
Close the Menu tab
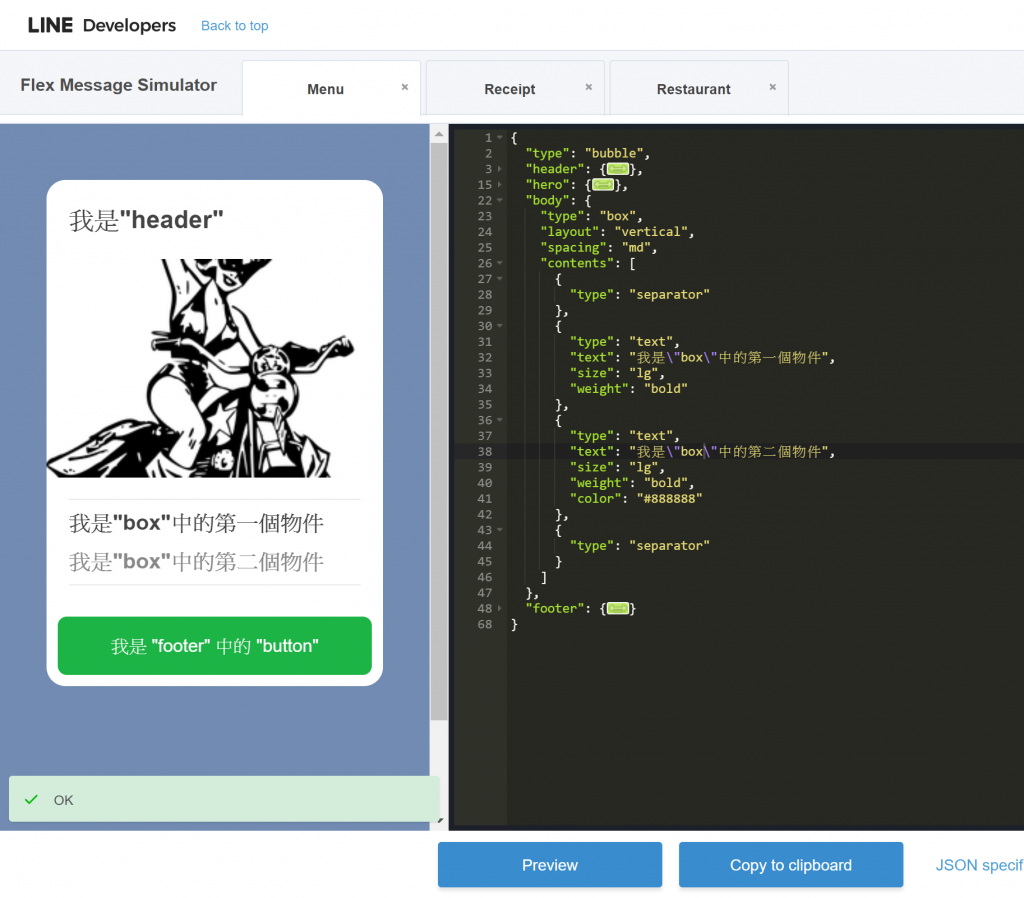[x=405, y=87]
